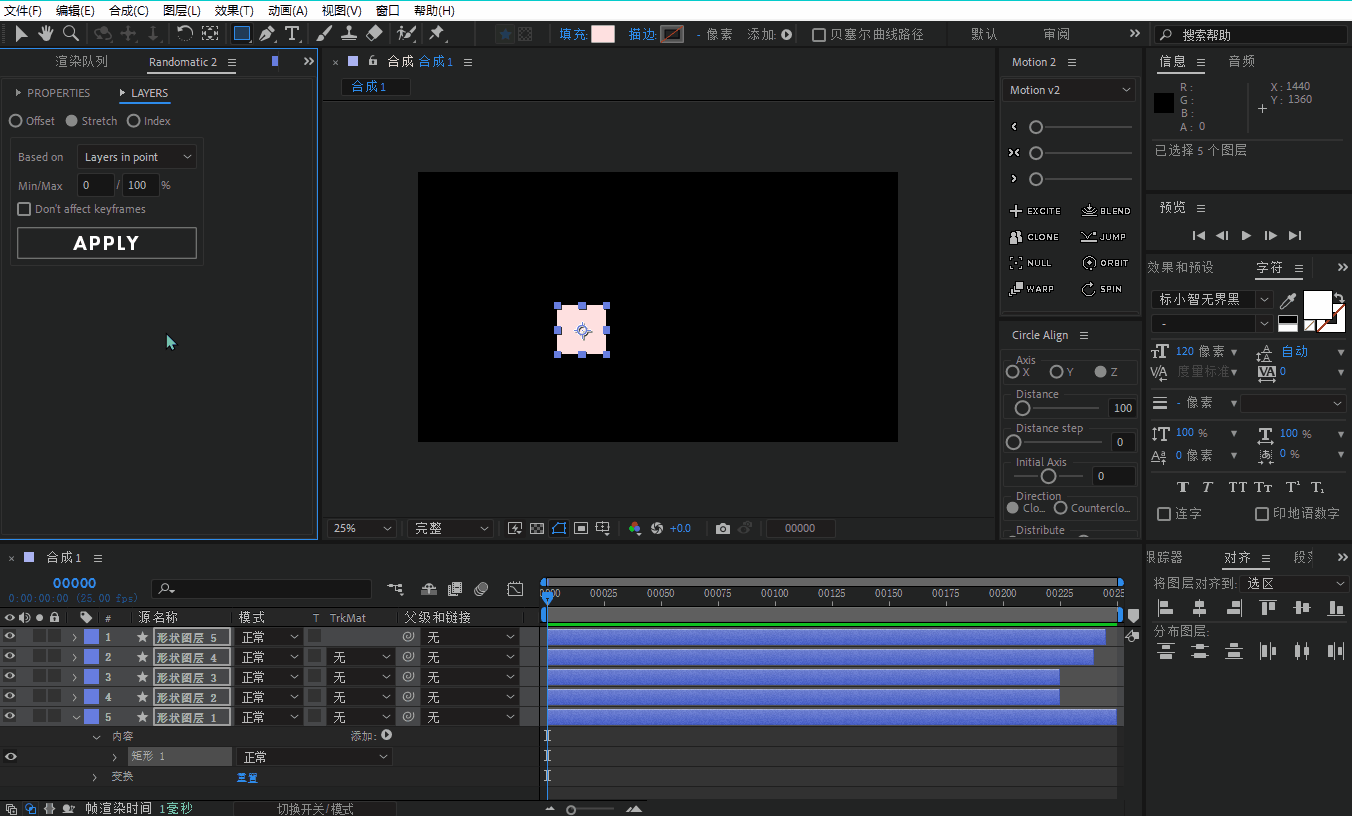Open the 效果(T) menu
The width and height of the screenshot is (1352, 816).
pos(234,10)
